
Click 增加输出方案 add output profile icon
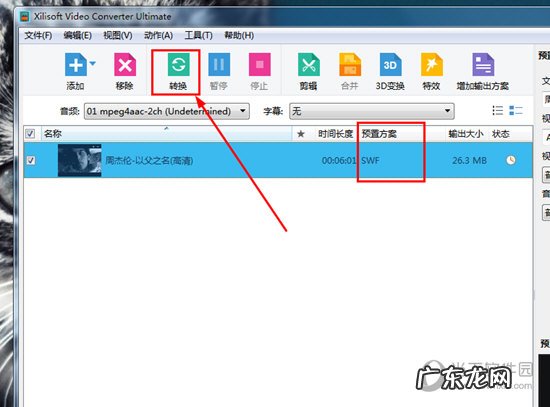coord(483,65)
